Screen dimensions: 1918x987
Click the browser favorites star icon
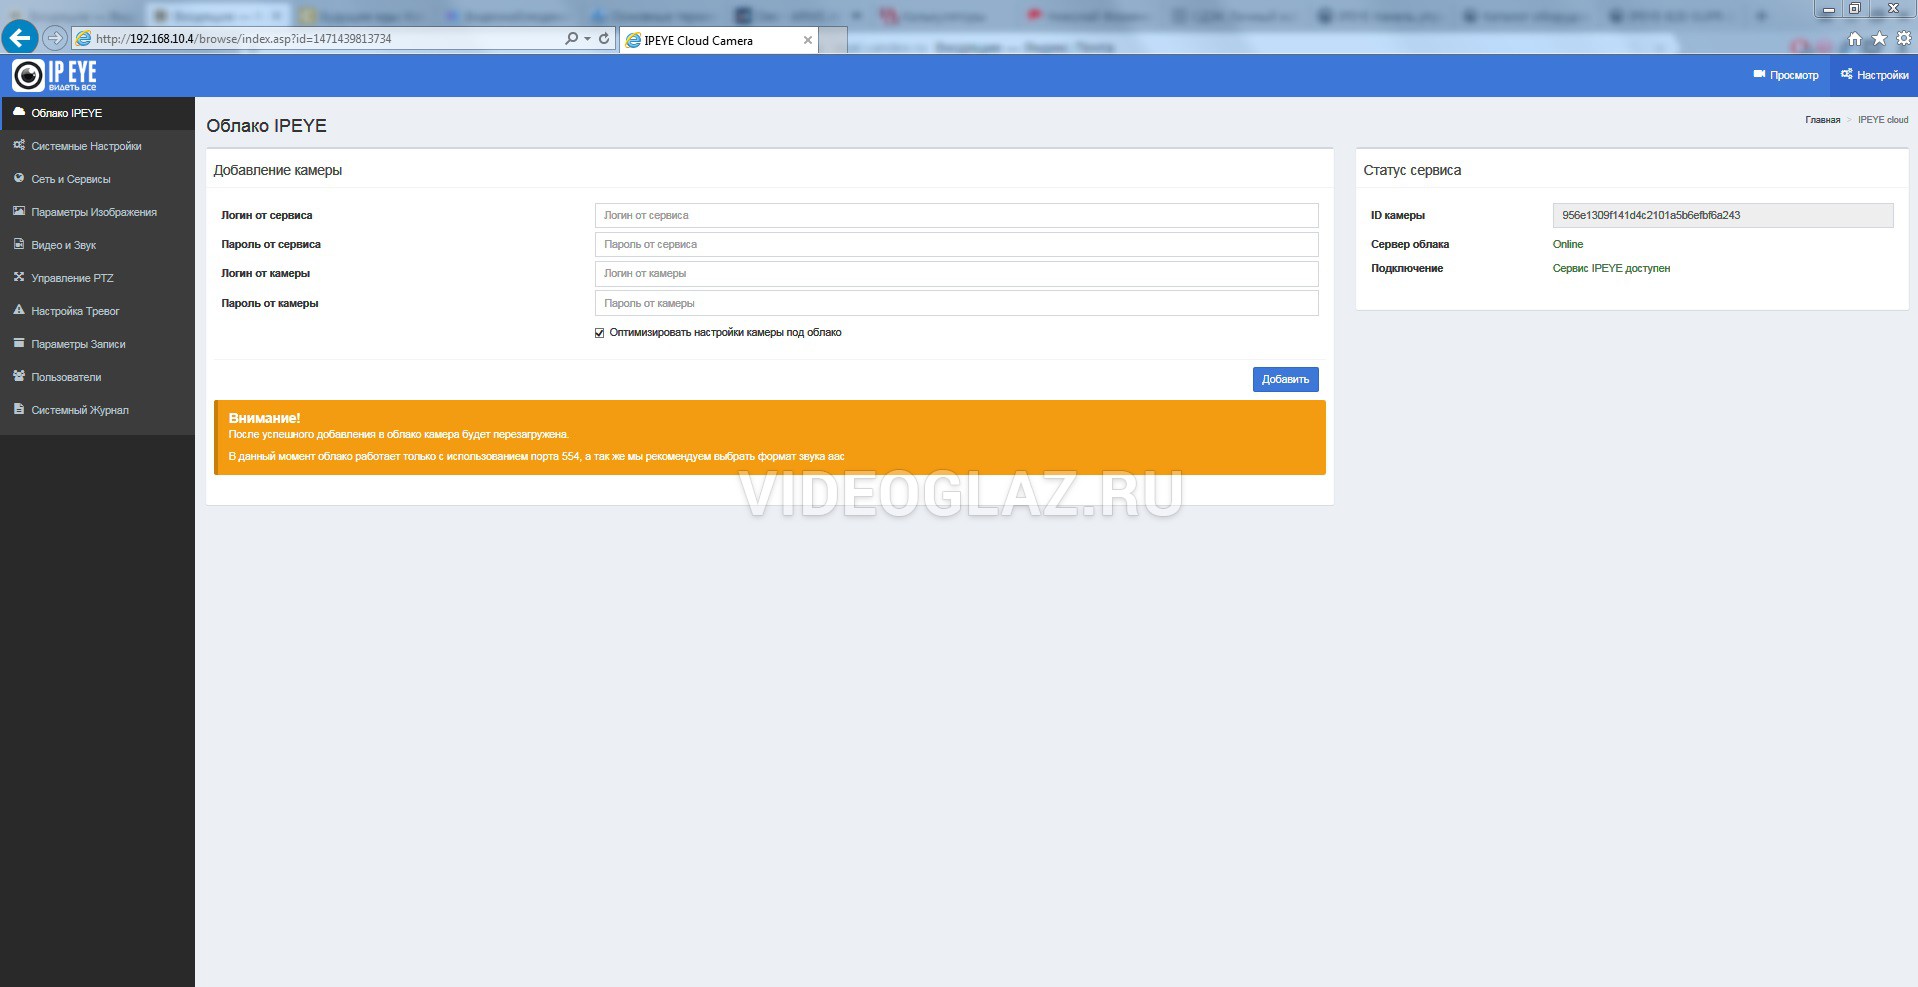click(x=1879, y=38)
